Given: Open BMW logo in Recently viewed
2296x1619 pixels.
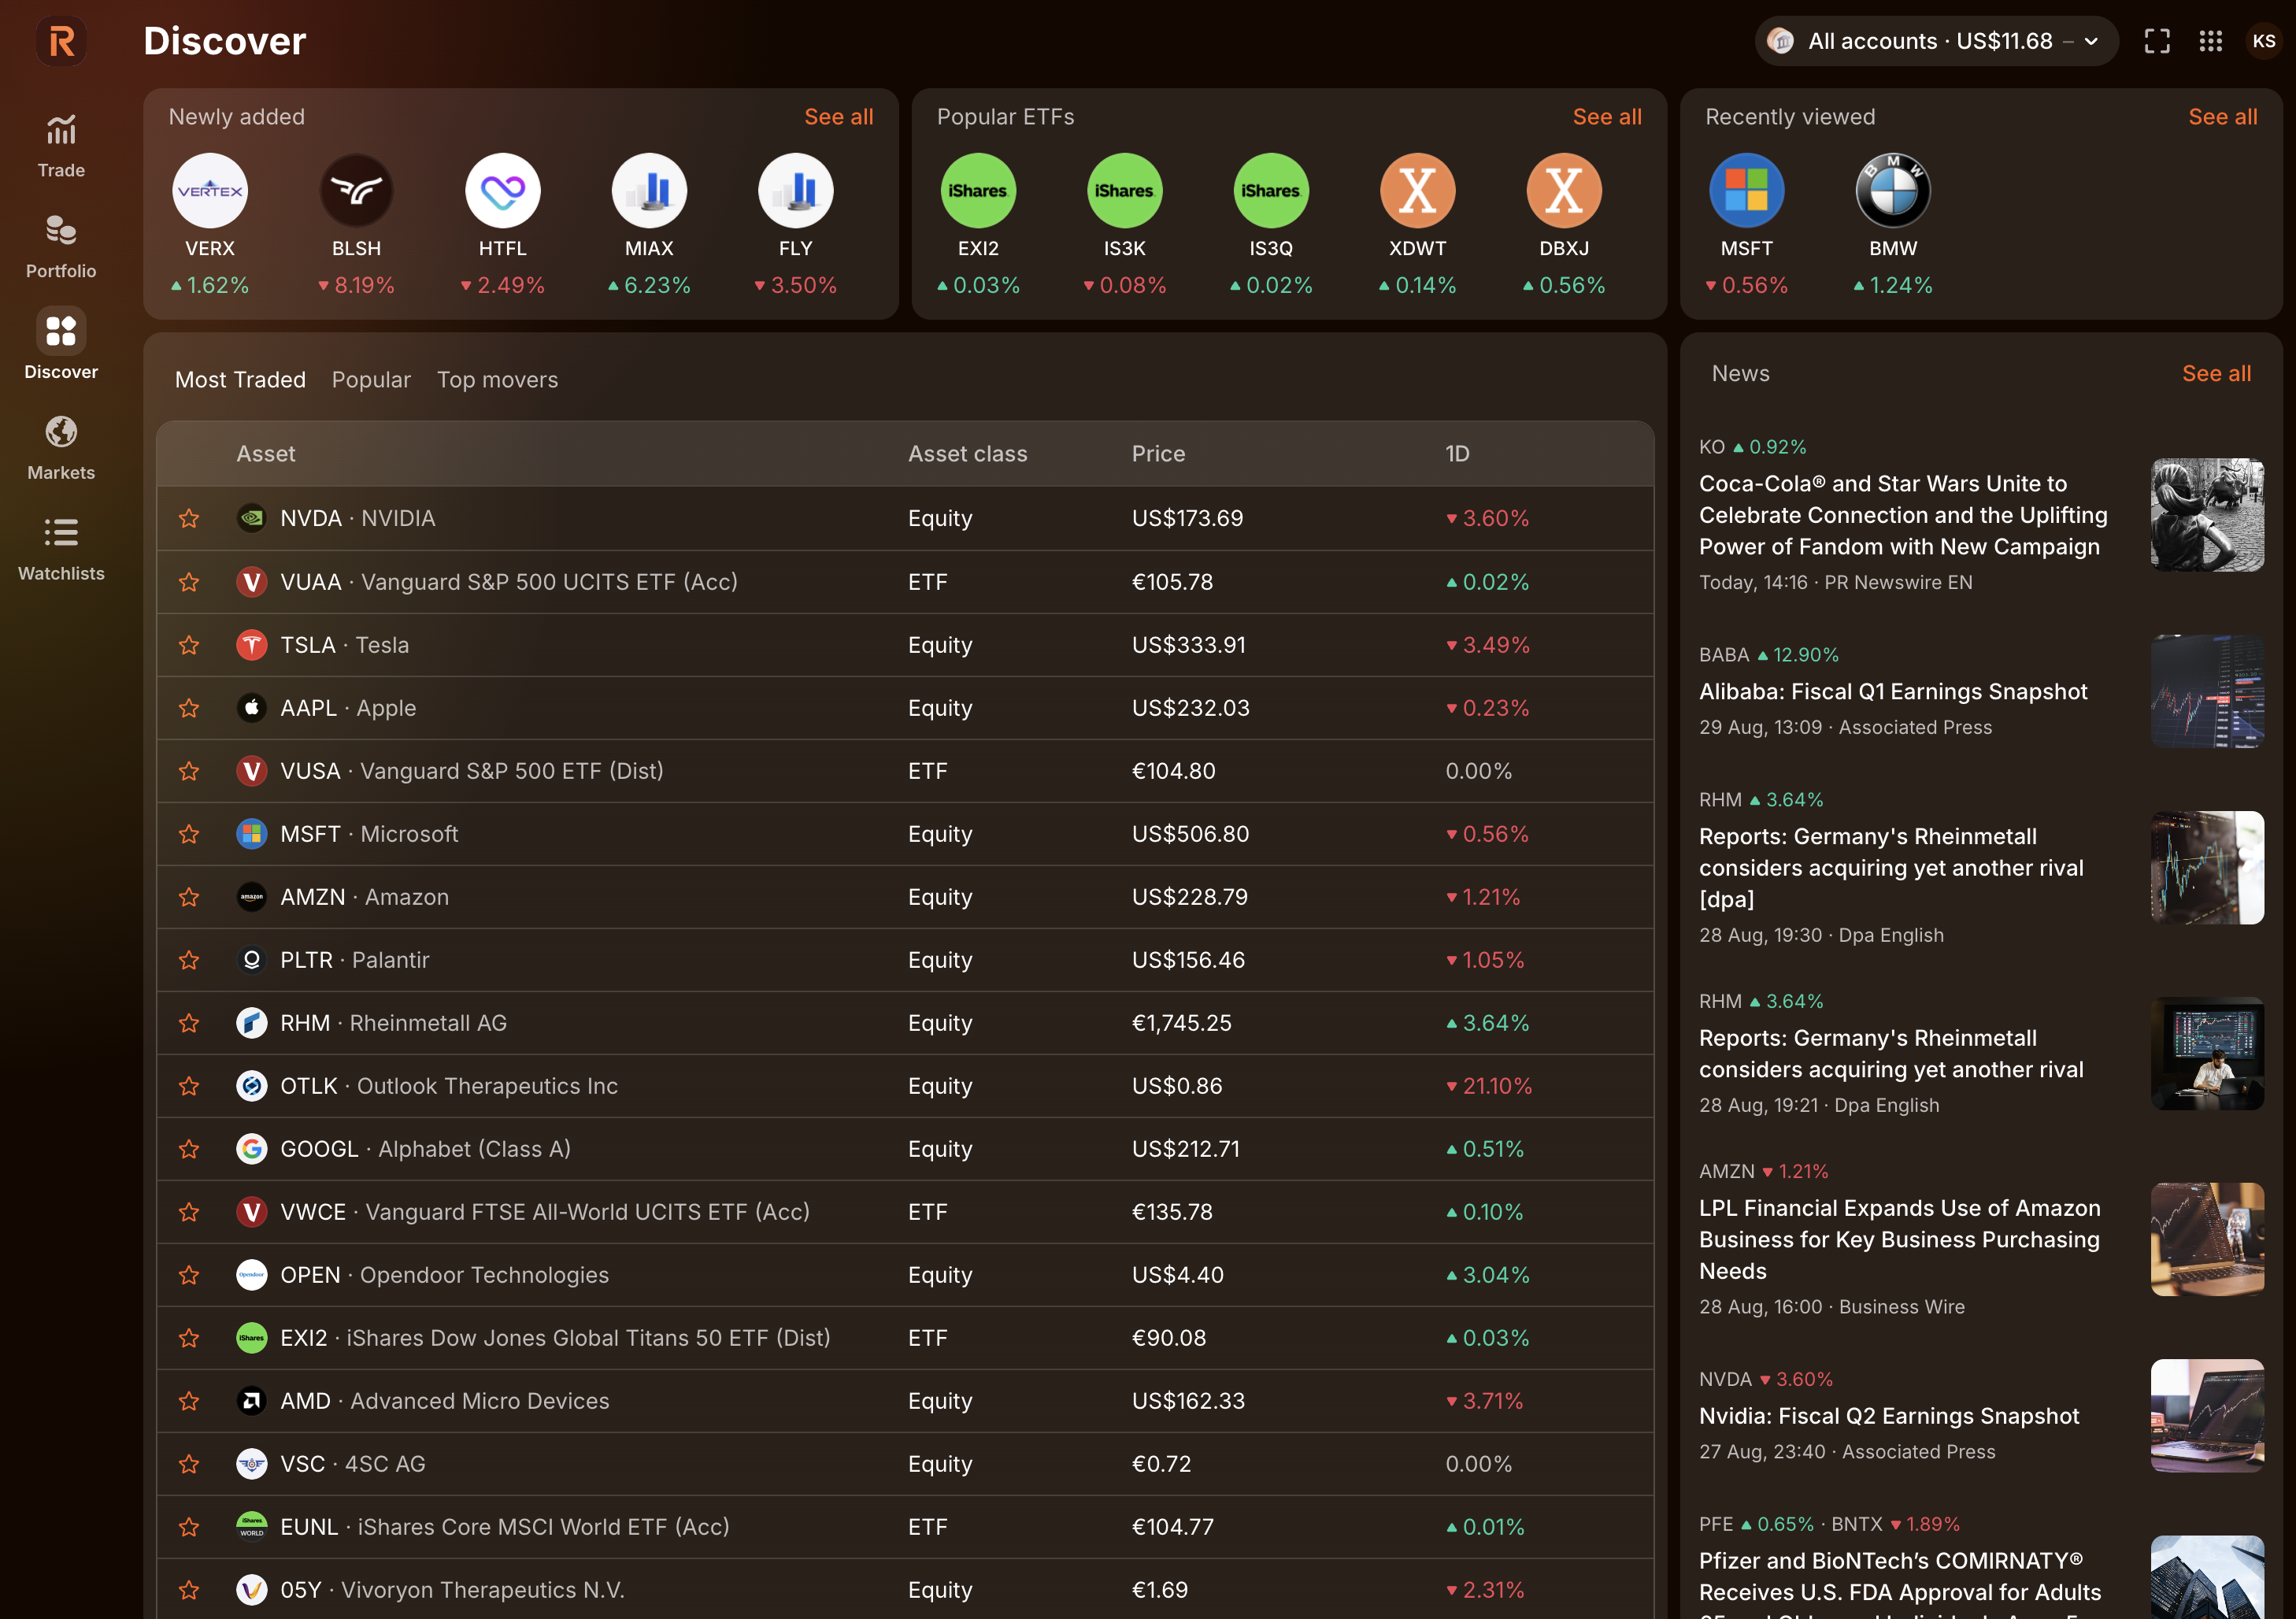Looking at the screenshot, I should coord(1892,191).
